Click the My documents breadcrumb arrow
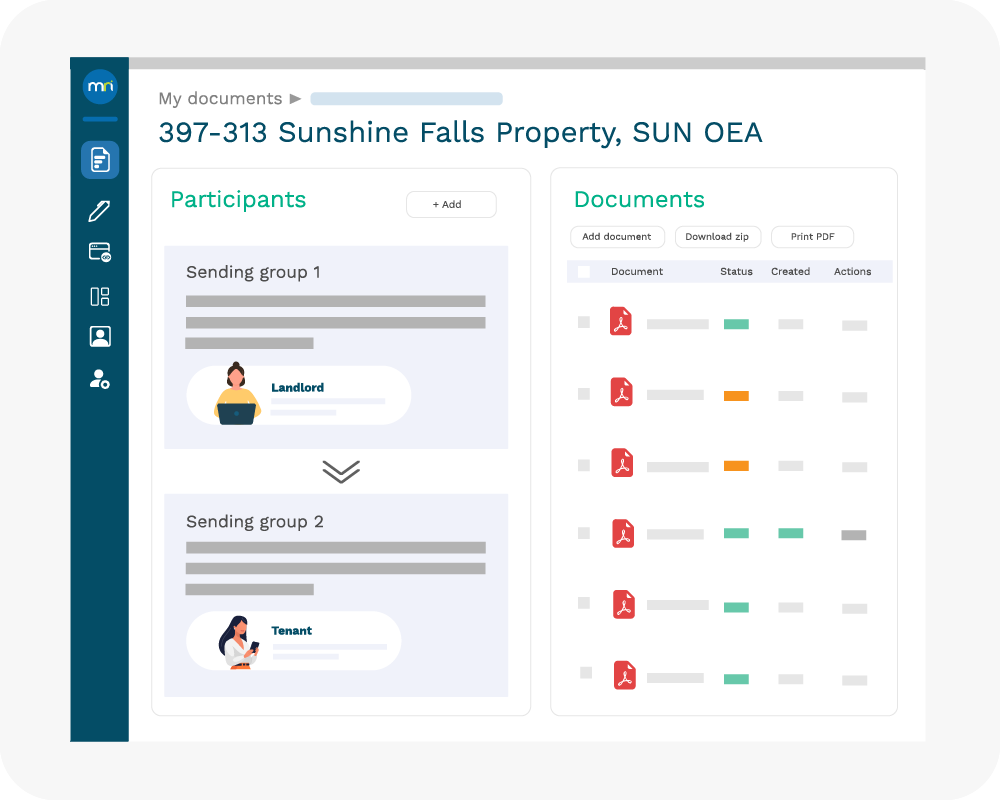1000x800 pixels. [295, 99]
